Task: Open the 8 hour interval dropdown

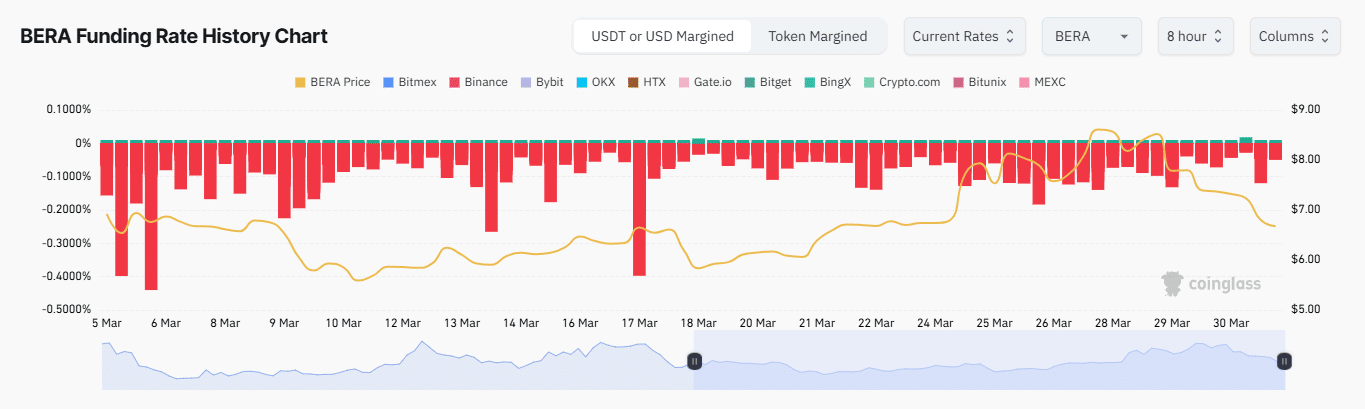Action: click(x=1195, y=36)
